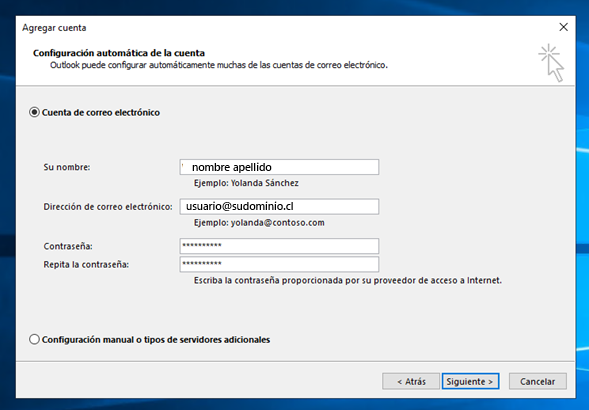Click the 'Contraseña:' label

(68, 246)
